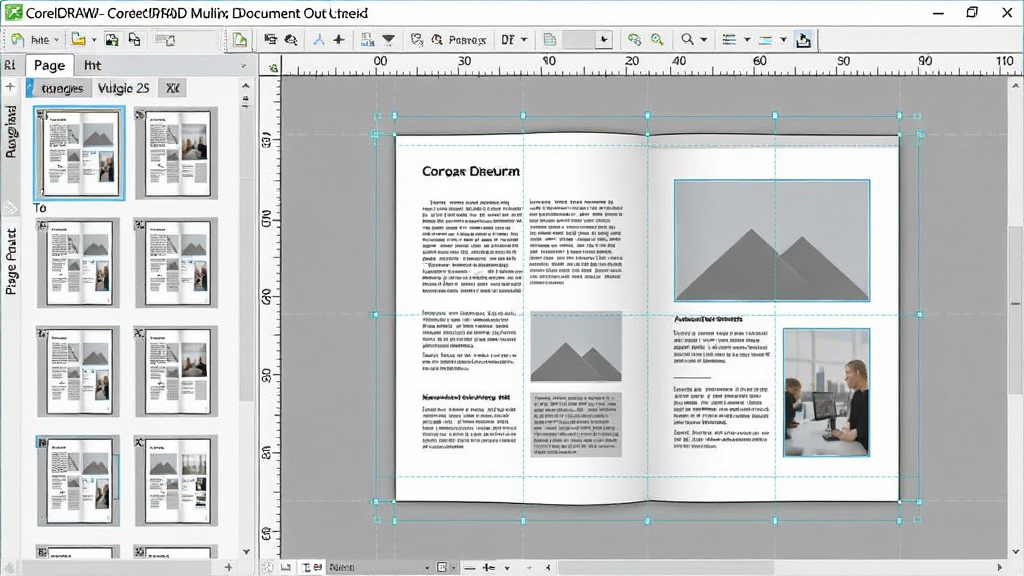Click the blue chart-like icon in the toolbar
This screenshot has width=1024, height=576.
tap(368, 40)
